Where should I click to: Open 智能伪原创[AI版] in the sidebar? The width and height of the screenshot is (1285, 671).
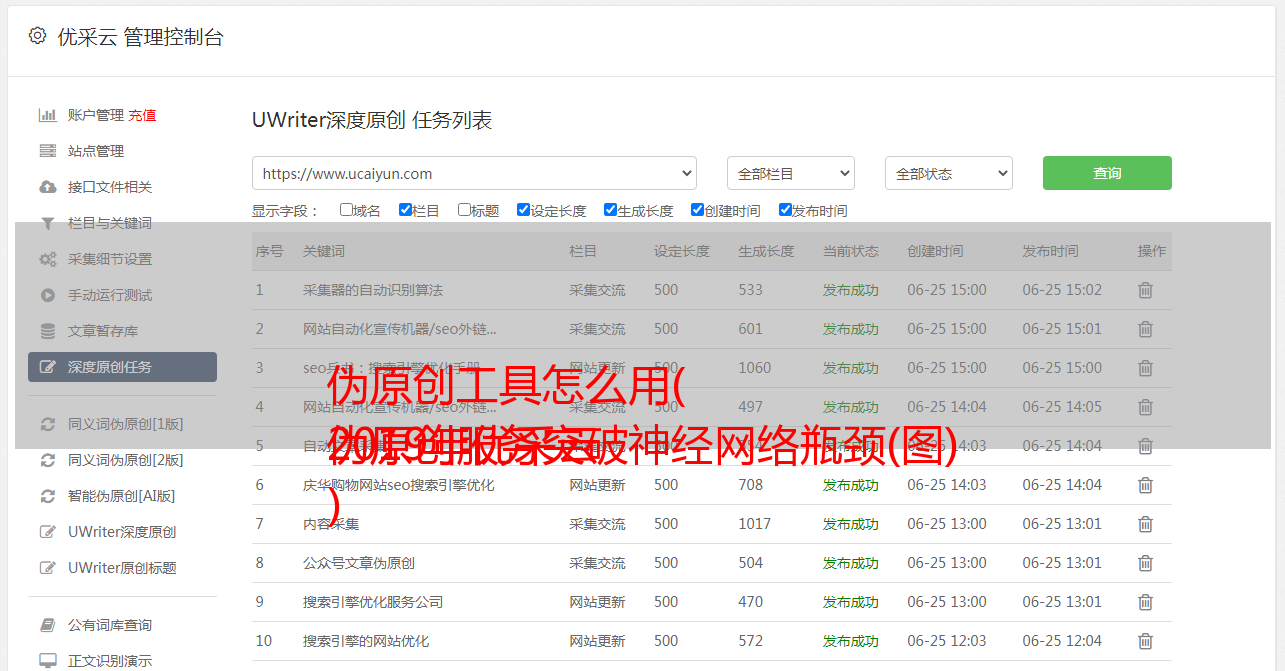click(122, 496)
